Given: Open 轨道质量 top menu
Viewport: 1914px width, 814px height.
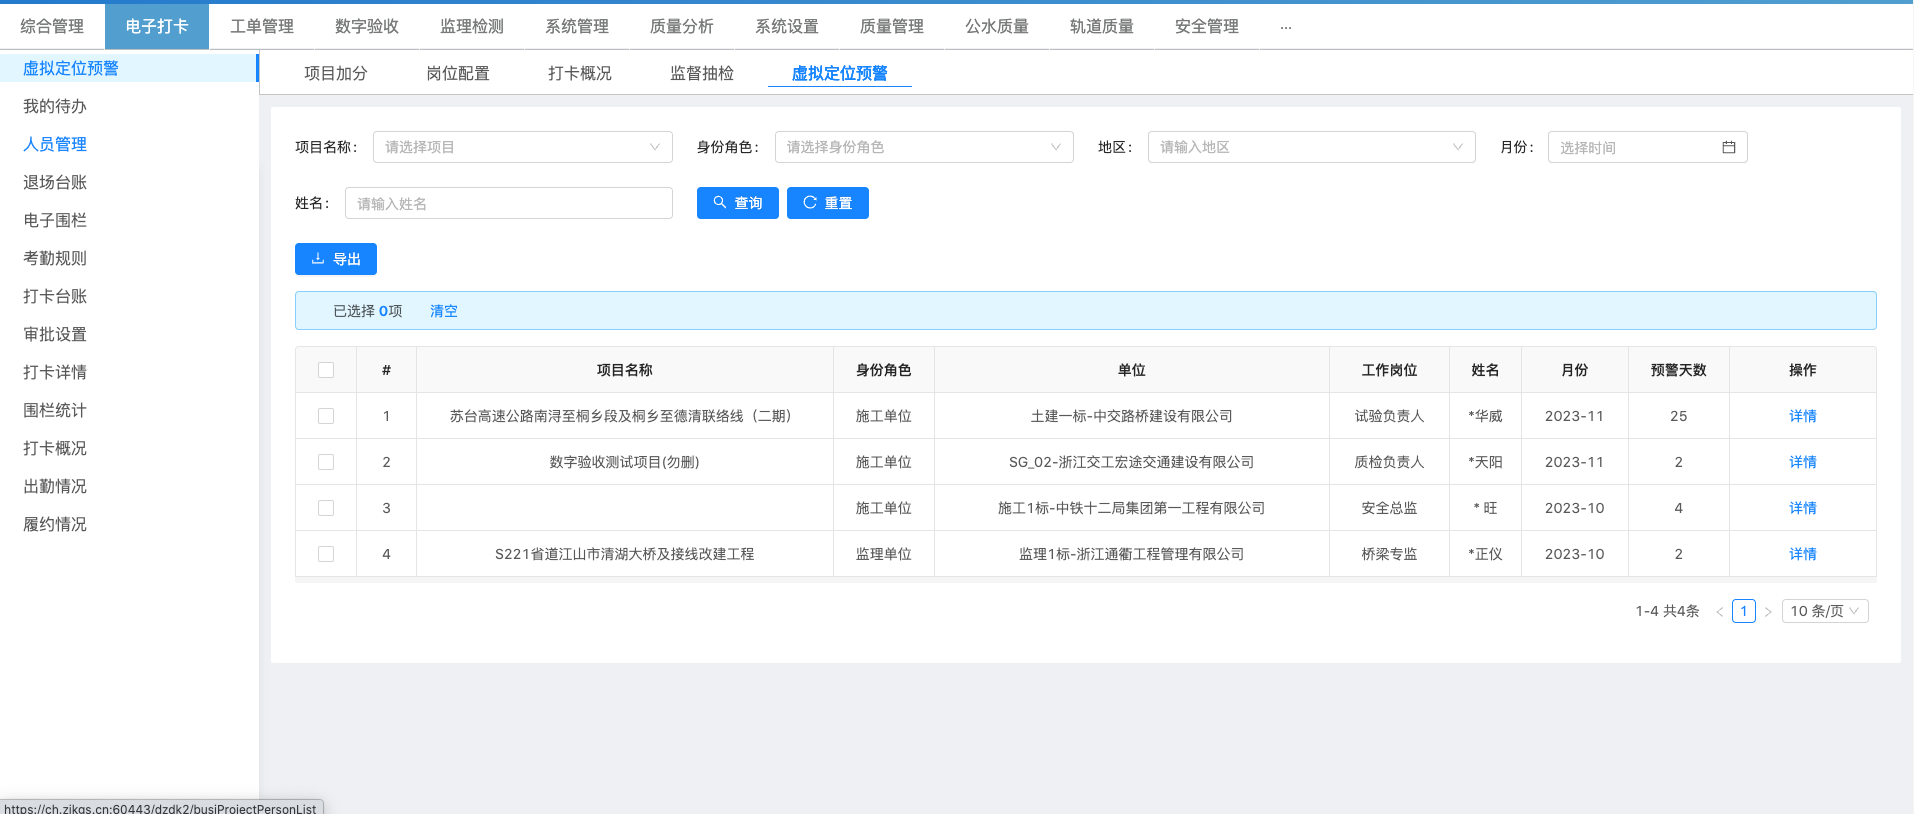Looking at the screenshot, I should tap(1102, 27).
